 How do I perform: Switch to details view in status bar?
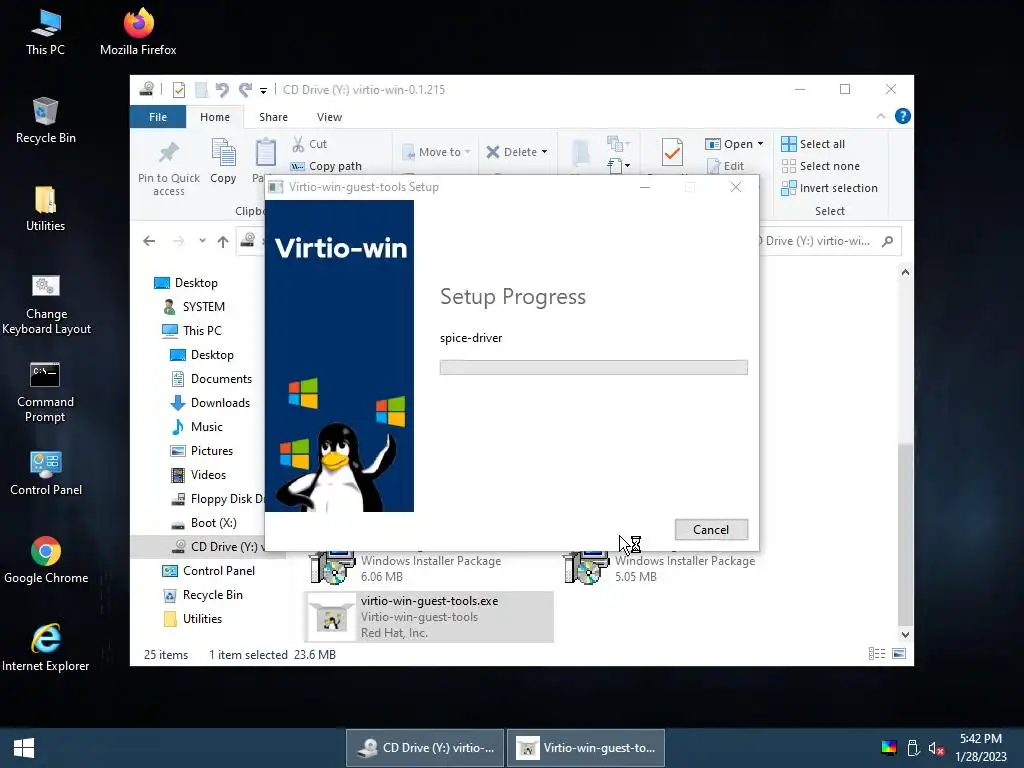pyautogui.click(x=877, y=654)
